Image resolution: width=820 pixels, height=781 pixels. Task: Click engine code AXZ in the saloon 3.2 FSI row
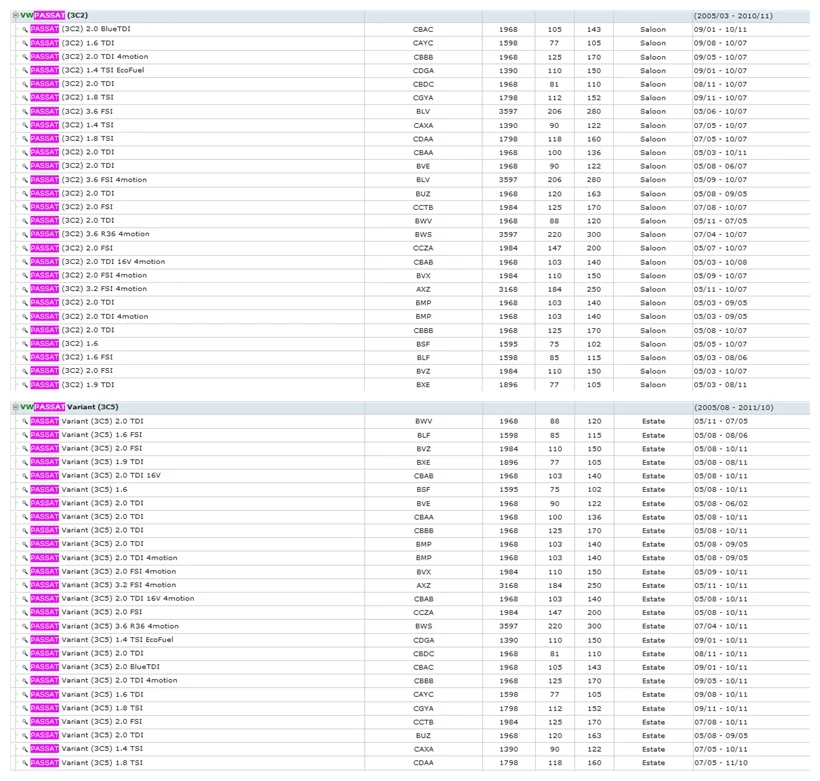point(423,289)
